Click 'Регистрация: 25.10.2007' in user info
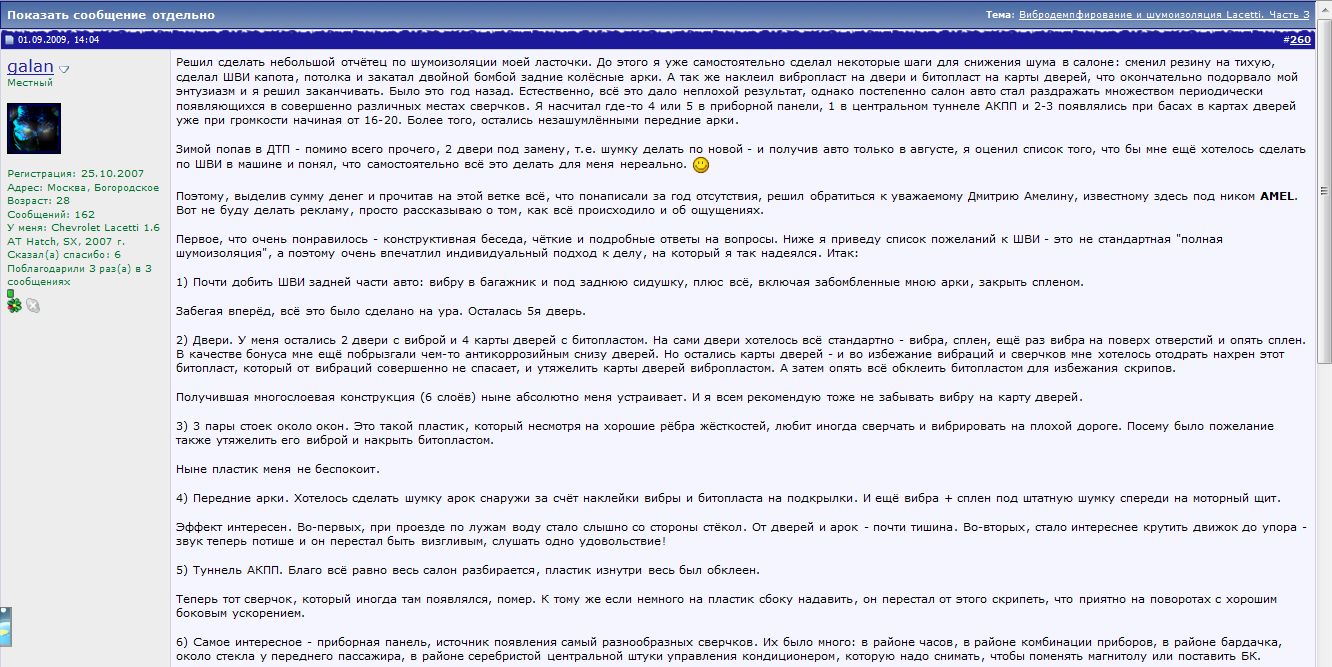 (75, 174)
